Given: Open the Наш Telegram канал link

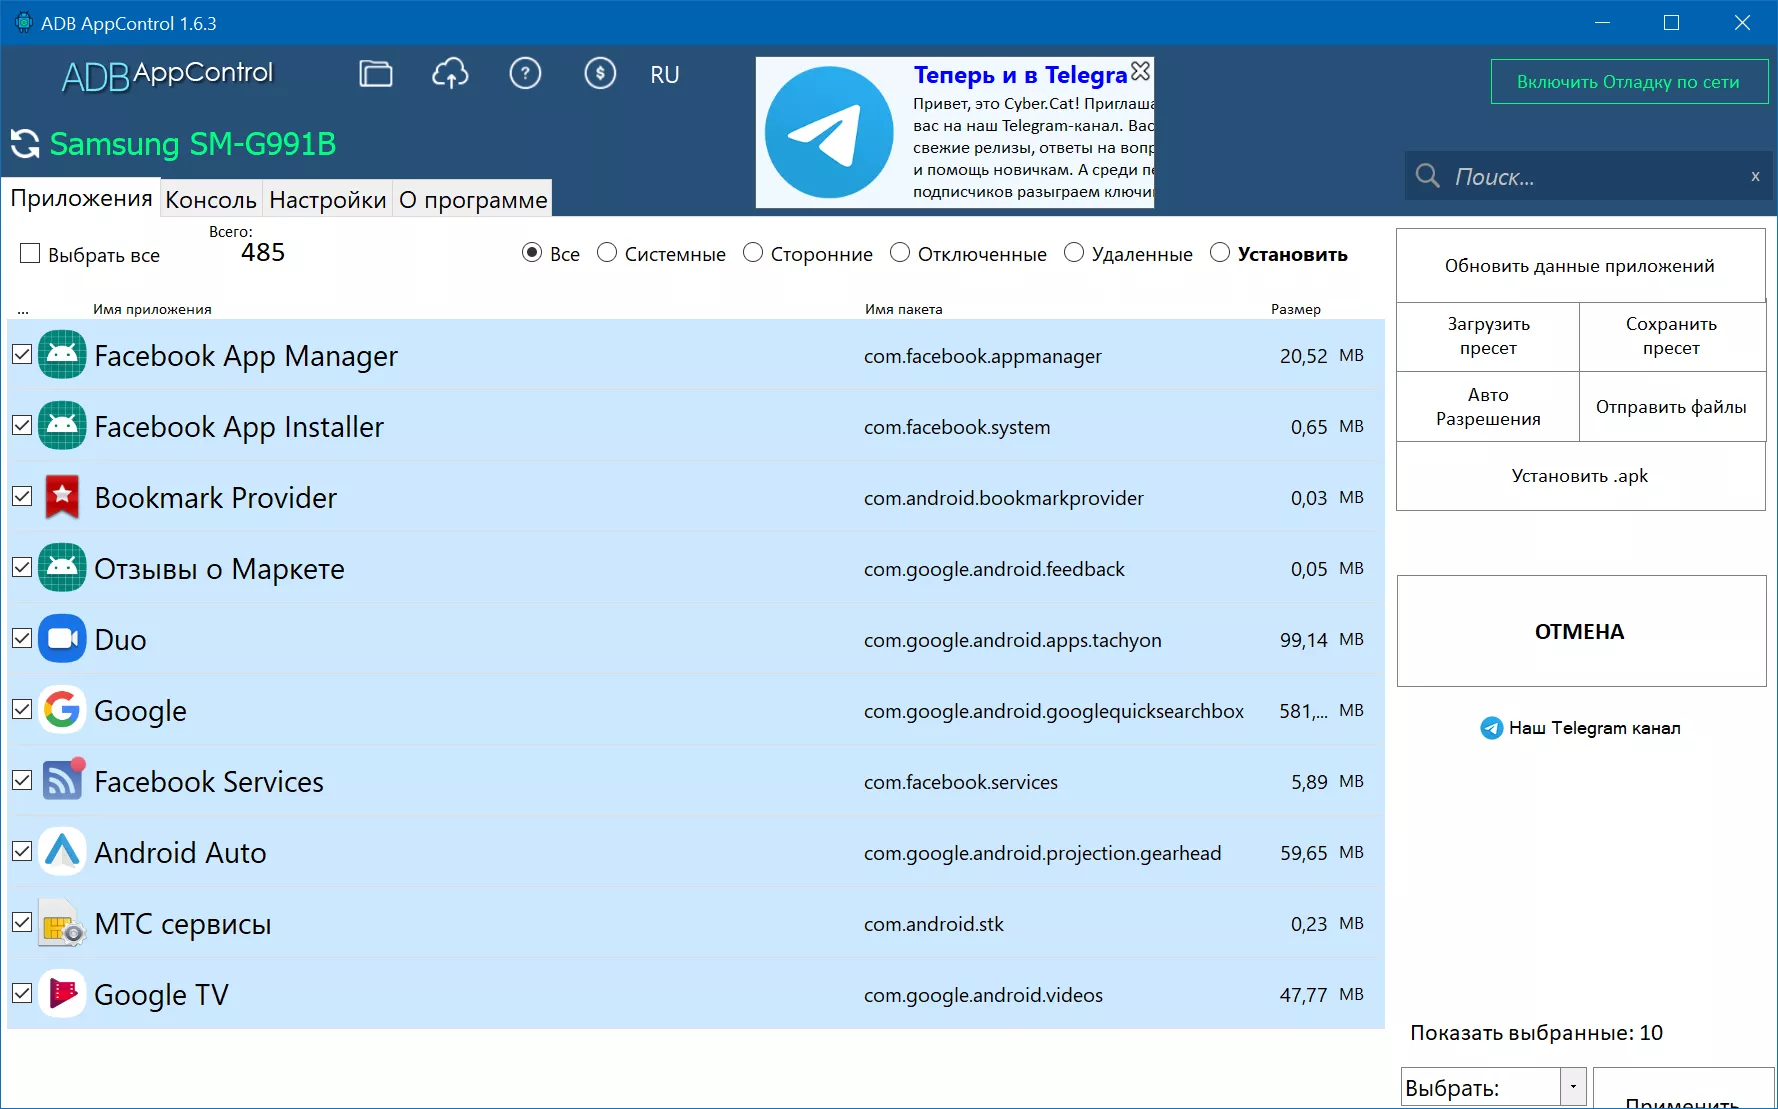Looking at the screenshot, I should click(1581, 728).
